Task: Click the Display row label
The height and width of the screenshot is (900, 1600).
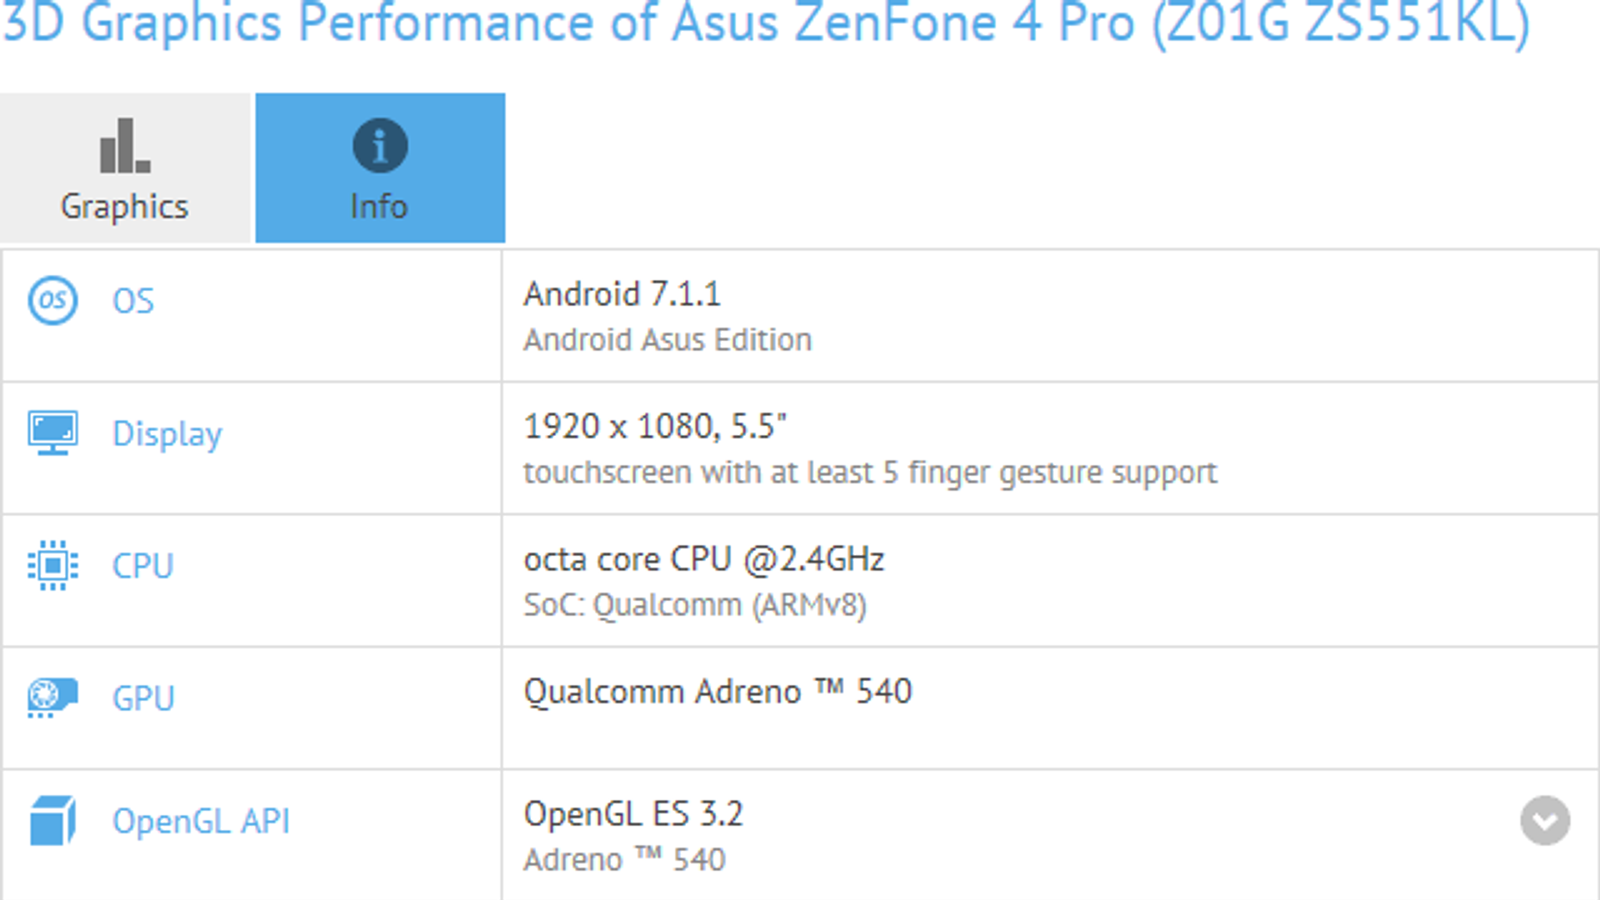Action: coord(167,434)
